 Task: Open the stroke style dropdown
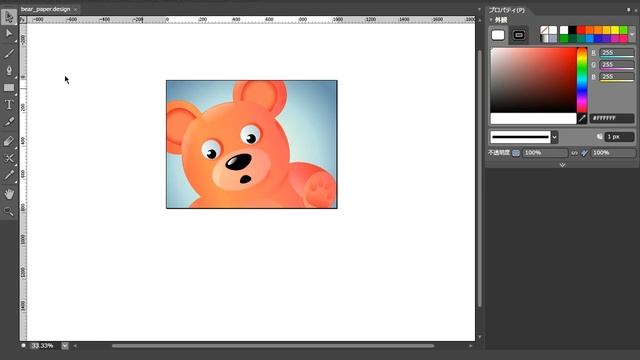pyautogui.click(x=554, y=137)
